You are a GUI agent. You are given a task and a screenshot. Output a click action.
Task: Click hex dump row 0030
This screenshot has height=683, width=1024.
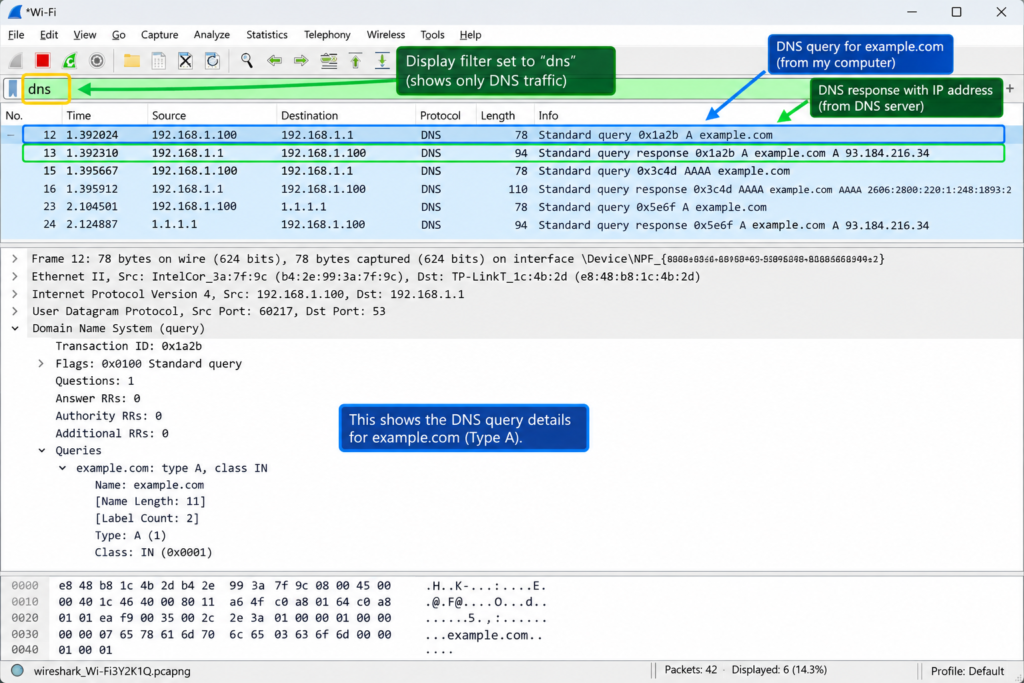278,634
